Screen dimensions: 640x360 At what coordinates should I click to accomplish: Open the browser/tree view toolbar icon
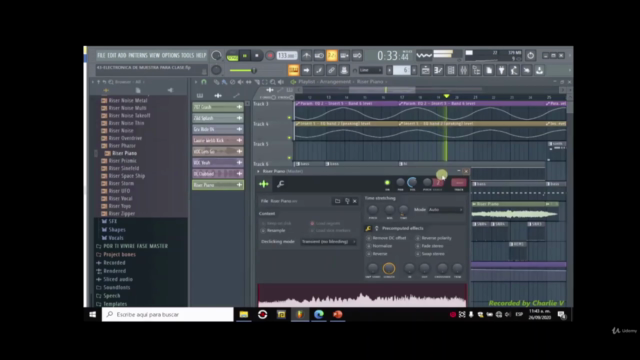(x=476, y=71)
